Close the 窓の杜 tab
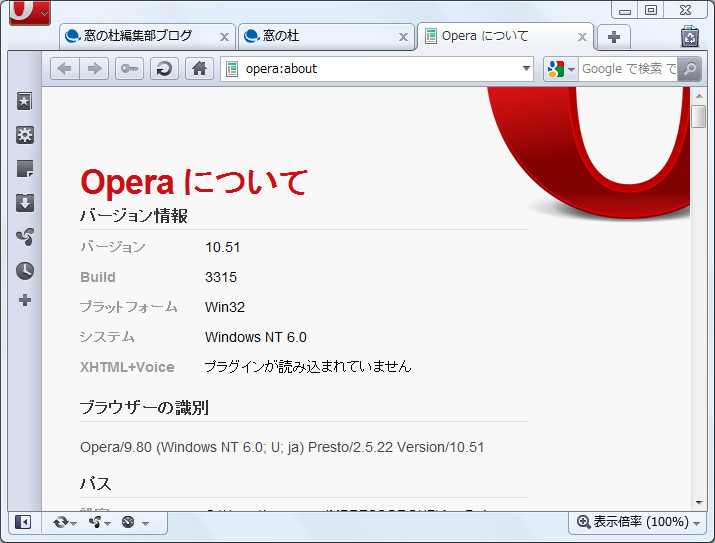 403,37
